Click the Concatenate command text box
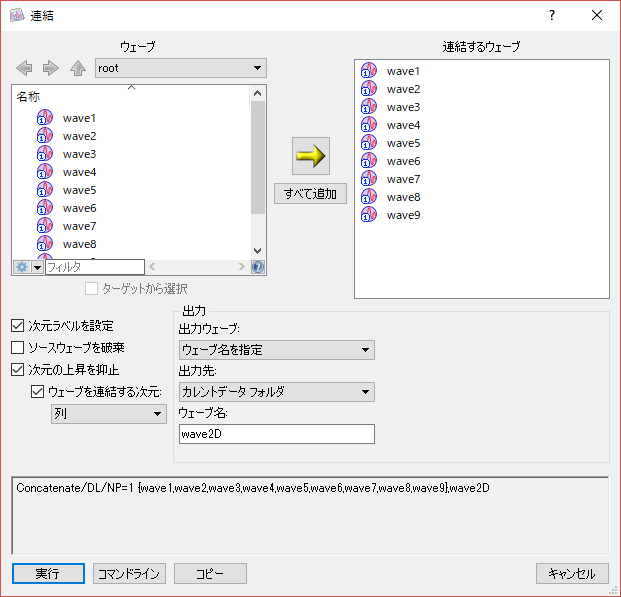 coord(310,516)
